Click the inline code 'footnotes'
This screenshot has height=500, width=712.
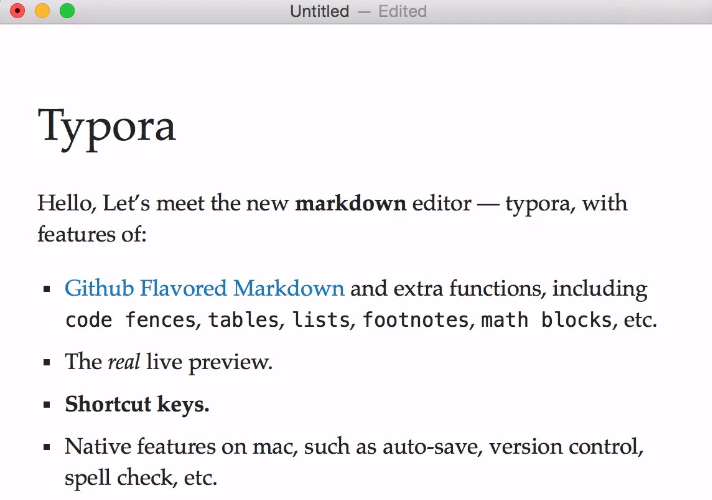(x=415, y=320)
